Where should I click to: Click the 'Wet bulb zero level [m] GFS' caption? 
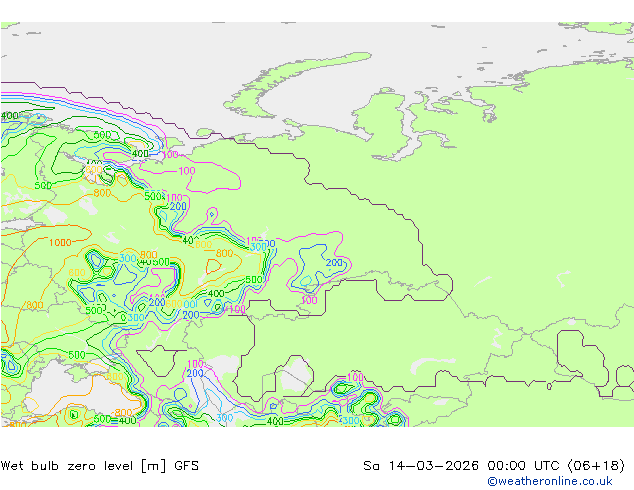pyautogui.click(x=100, y=466)
